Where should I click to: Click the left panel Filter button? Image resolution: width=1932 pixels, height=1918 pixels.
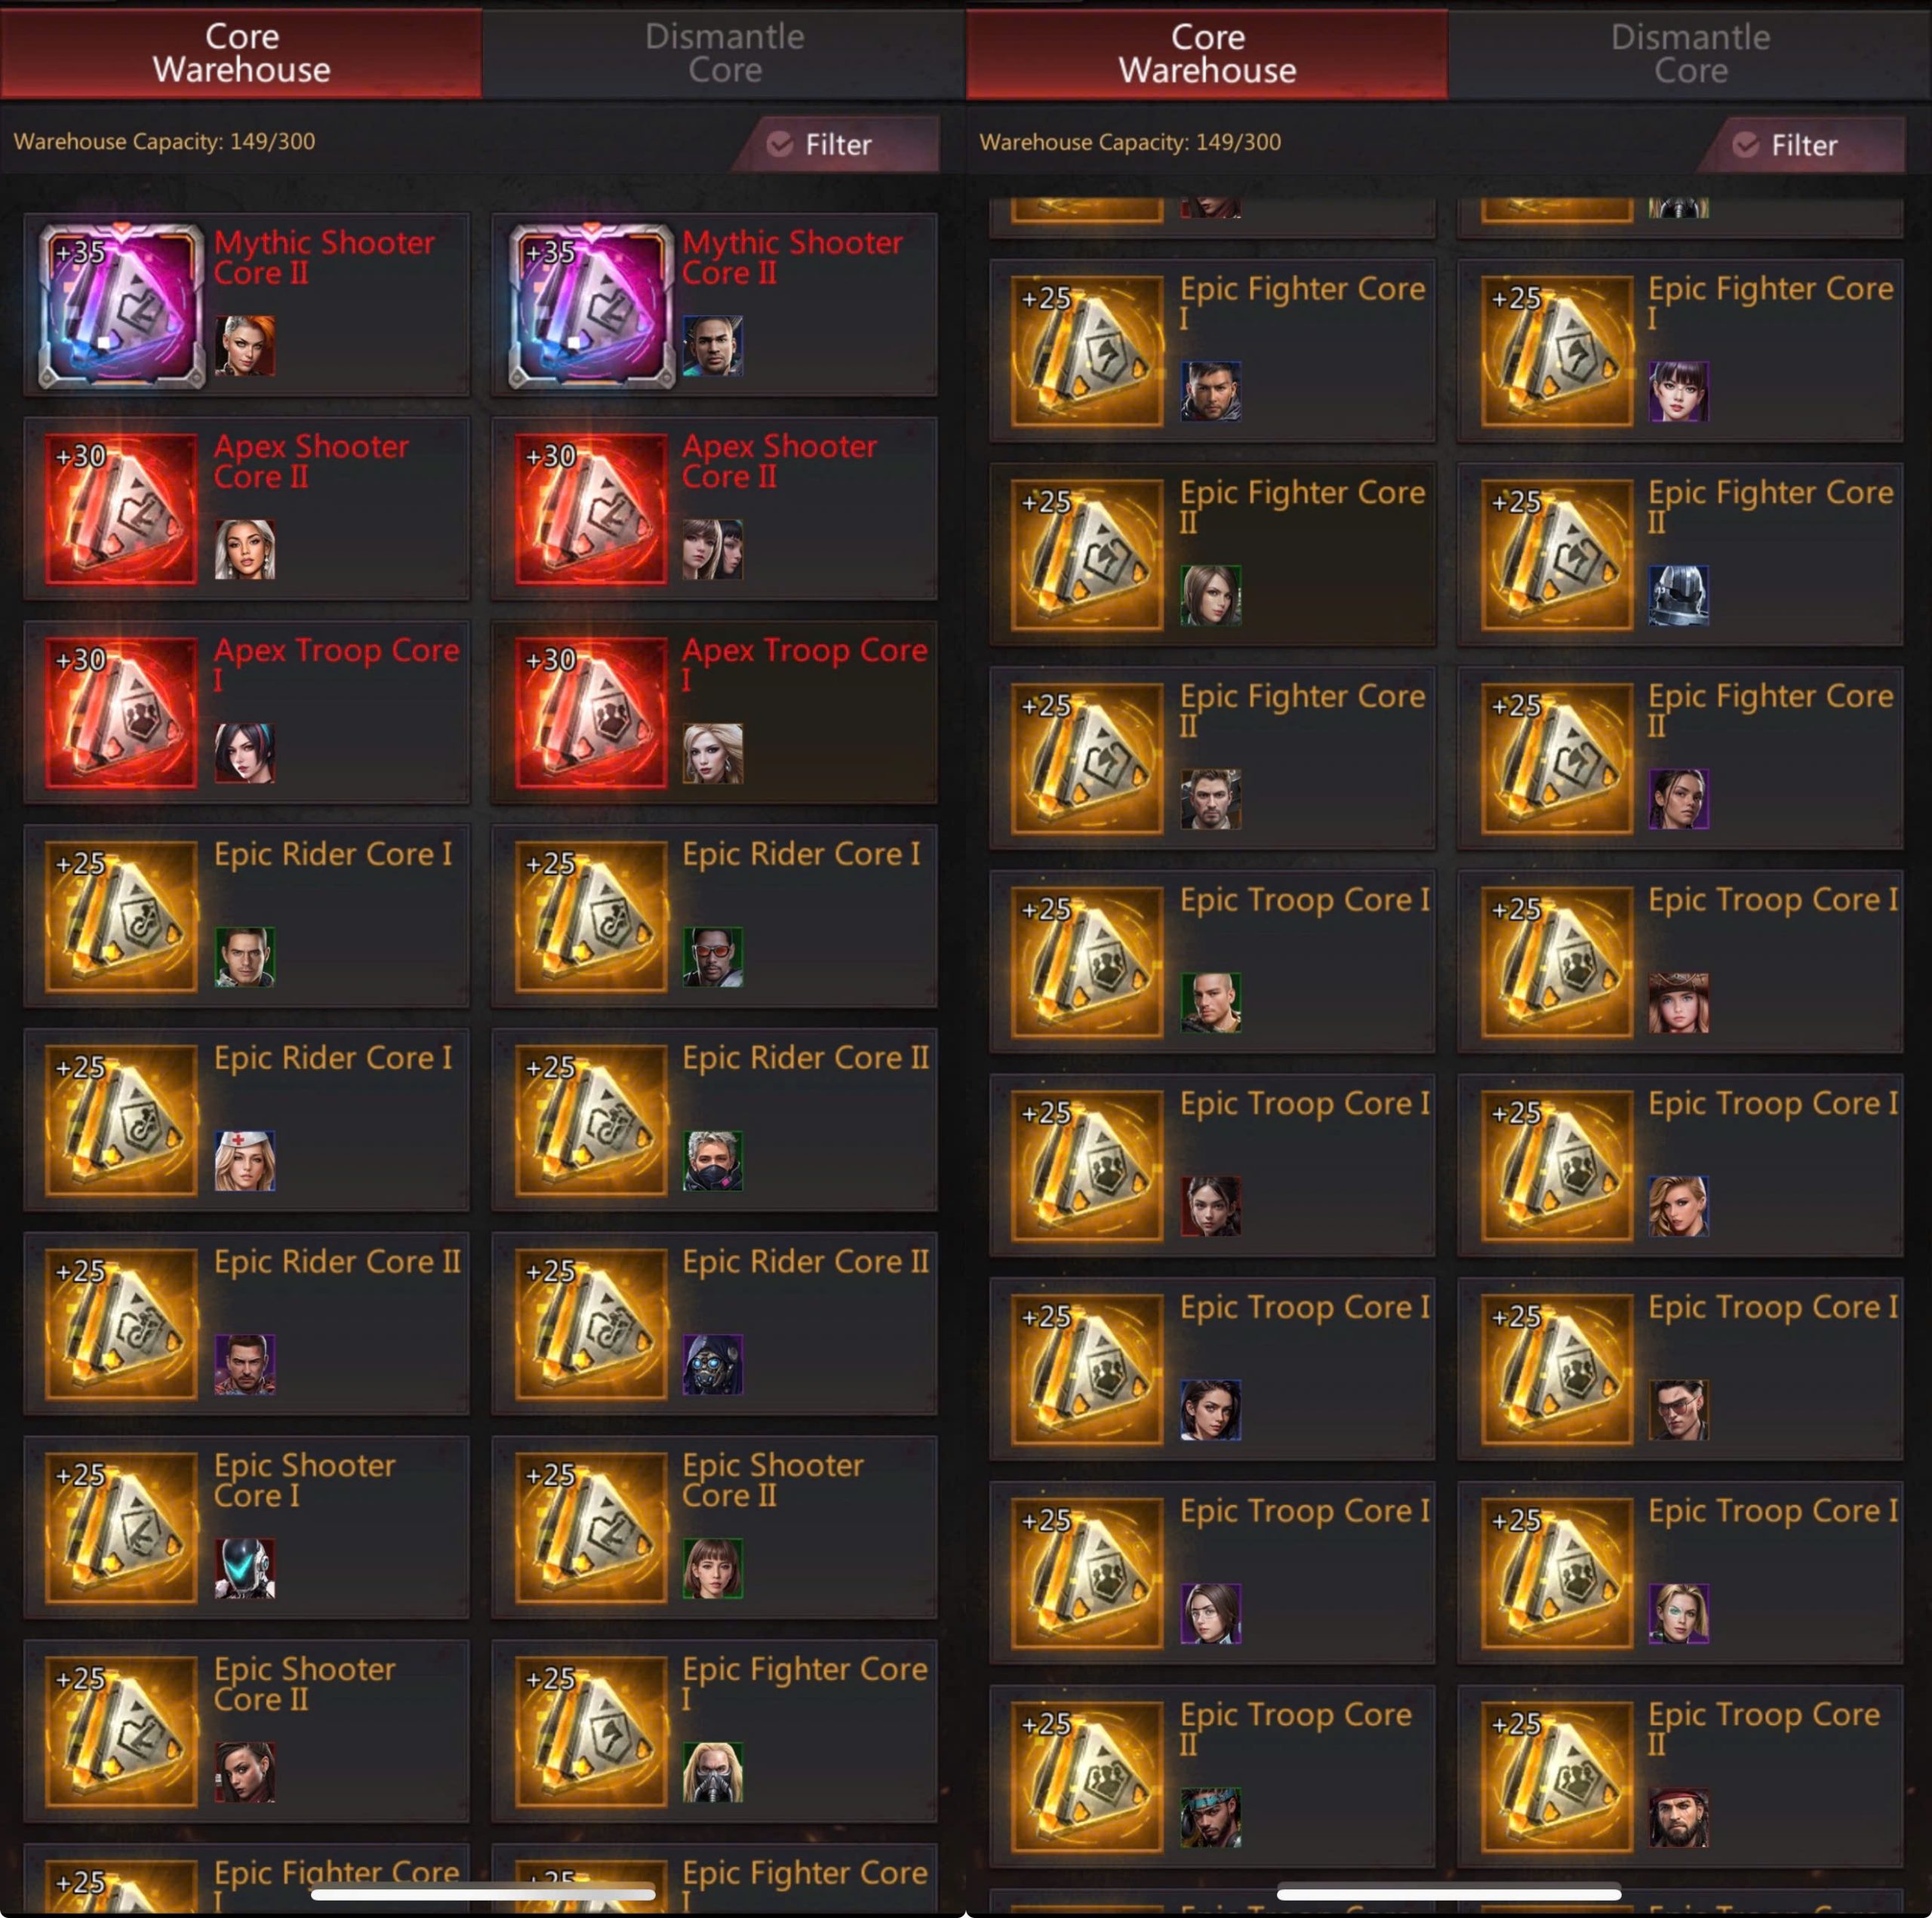(836, 144)
